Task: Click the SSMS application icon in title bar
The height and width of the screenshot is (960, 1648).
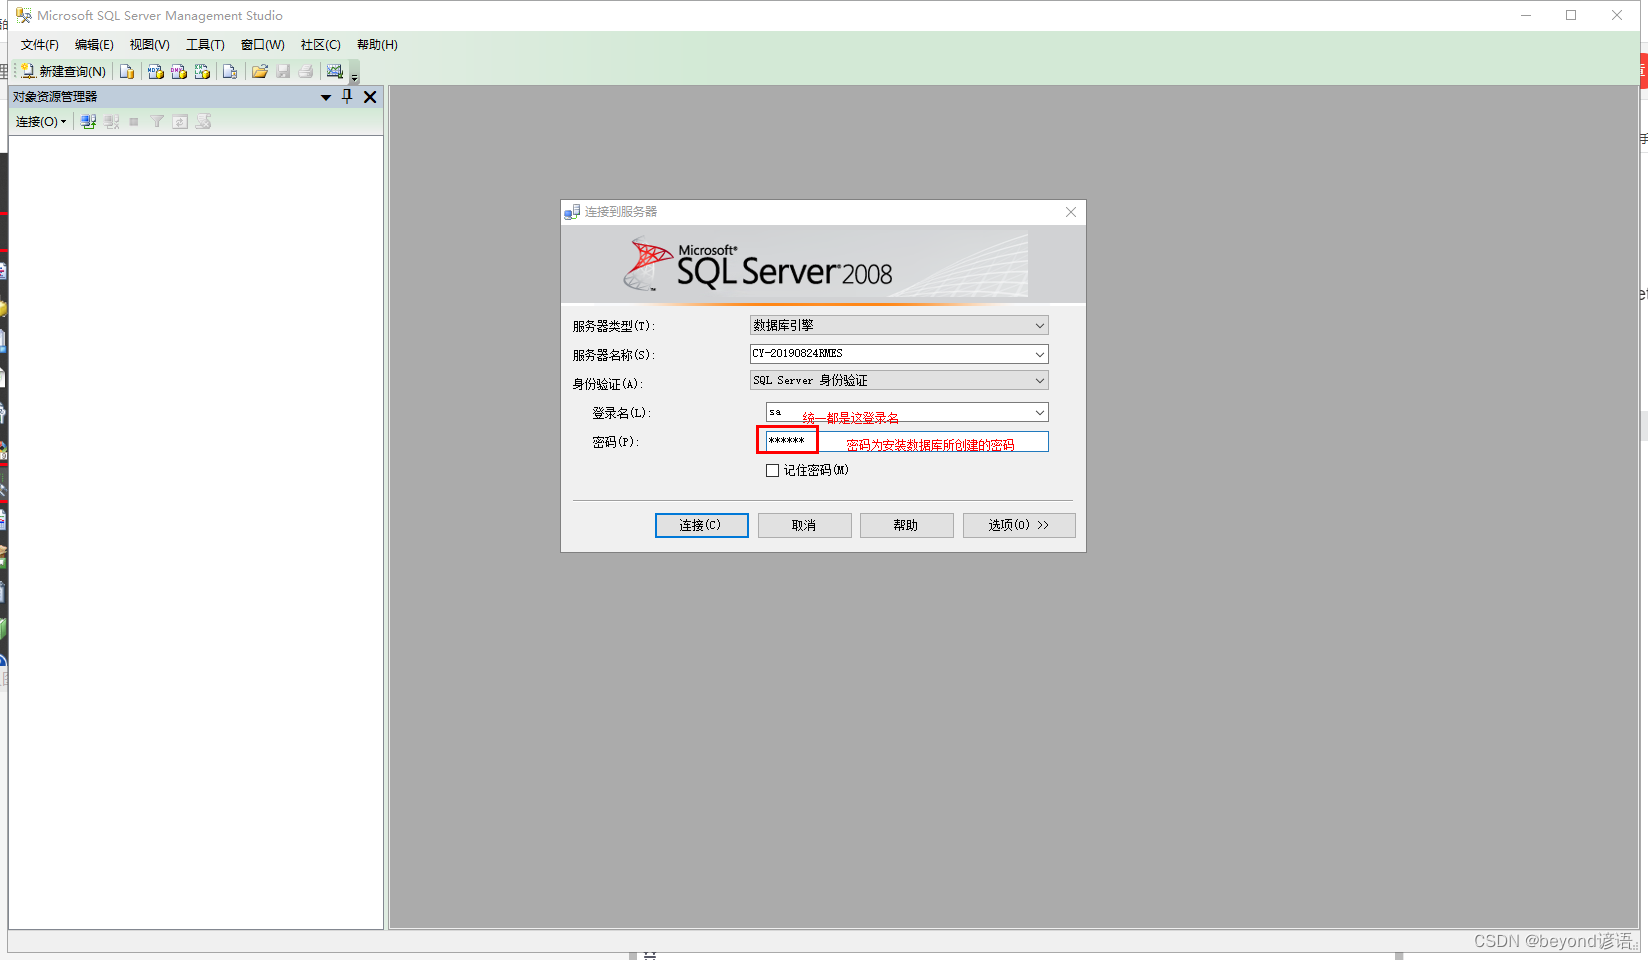Action: [x=23, y=15]
